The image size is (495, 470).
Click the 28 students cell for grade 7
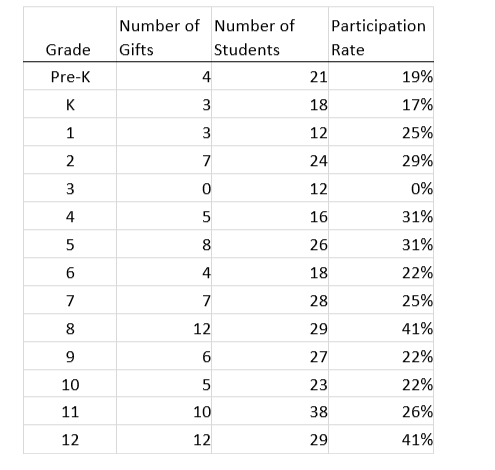point(270,300)
